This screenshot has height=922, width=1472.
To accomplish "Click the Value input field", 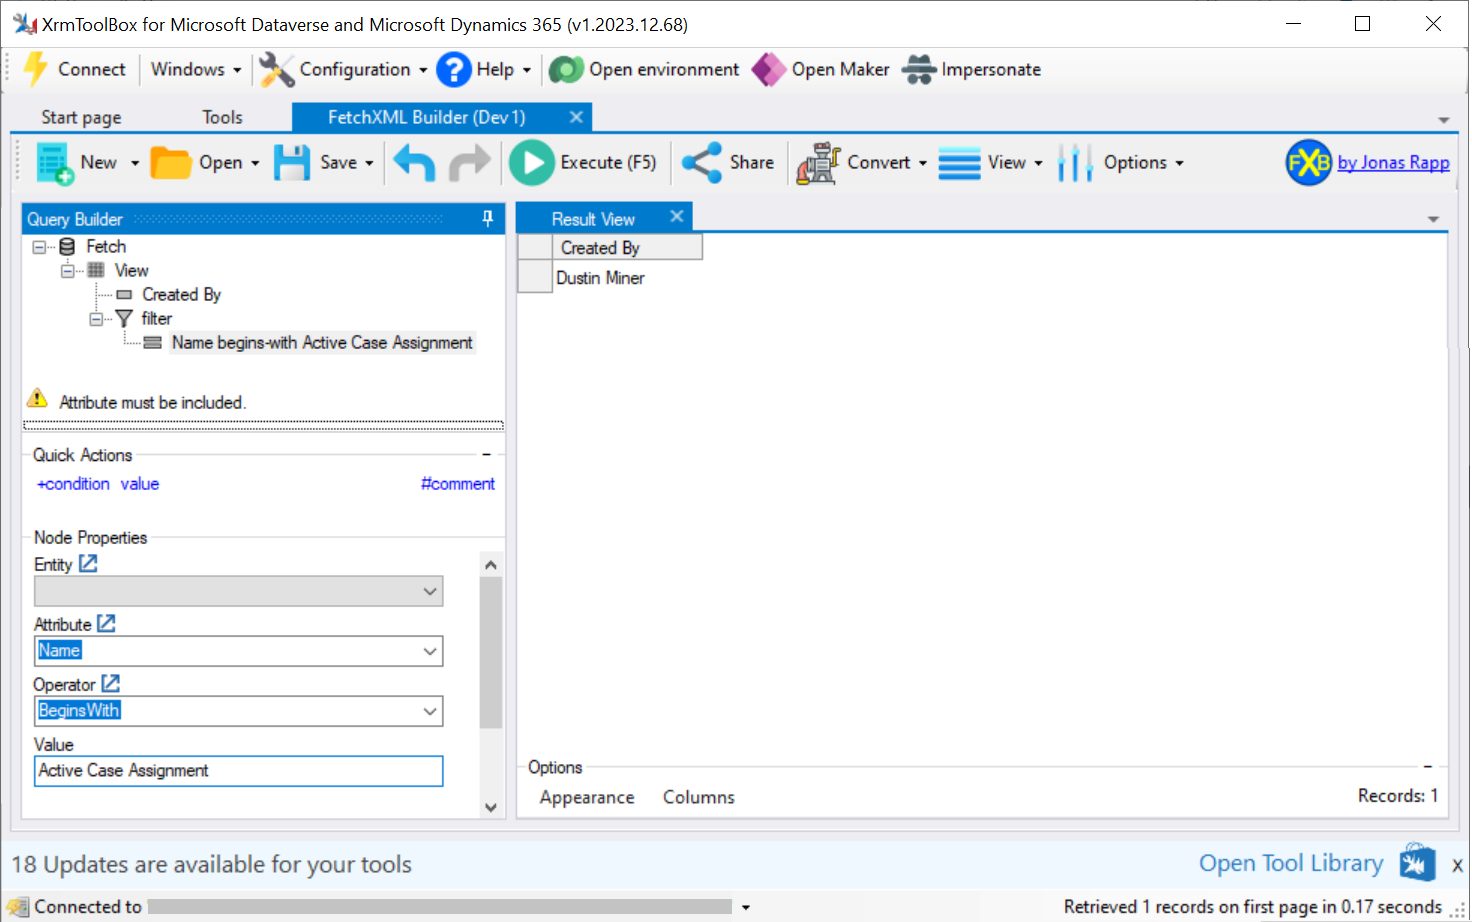I will point(238,771).
